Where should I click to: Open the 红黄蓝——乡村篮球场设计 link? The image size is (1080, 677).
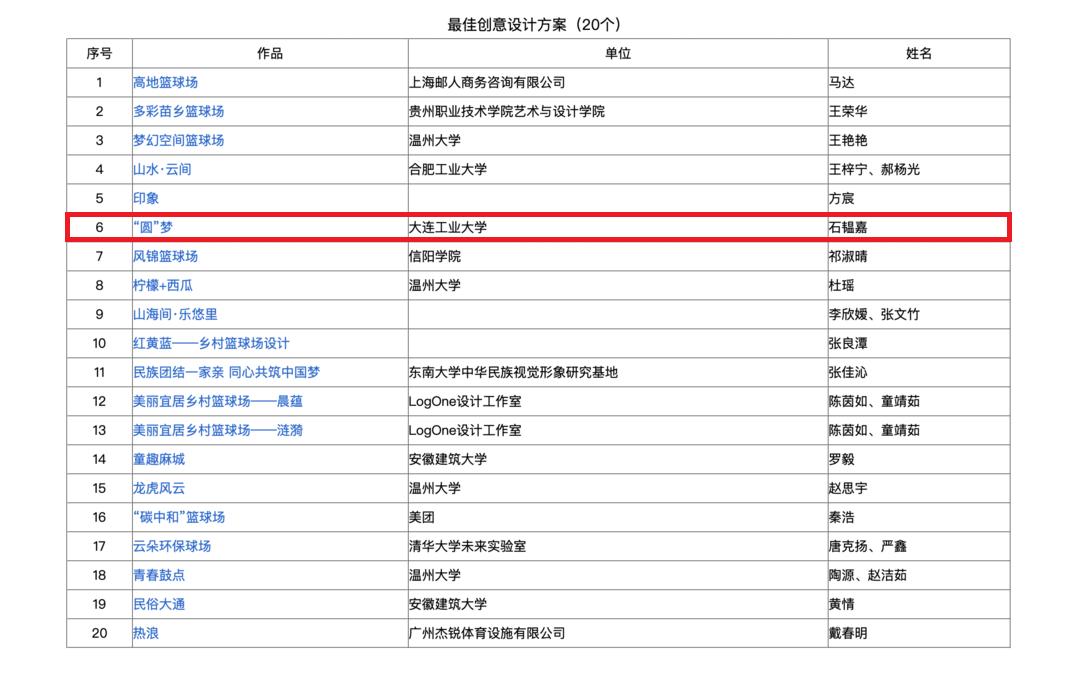point(207,343)
